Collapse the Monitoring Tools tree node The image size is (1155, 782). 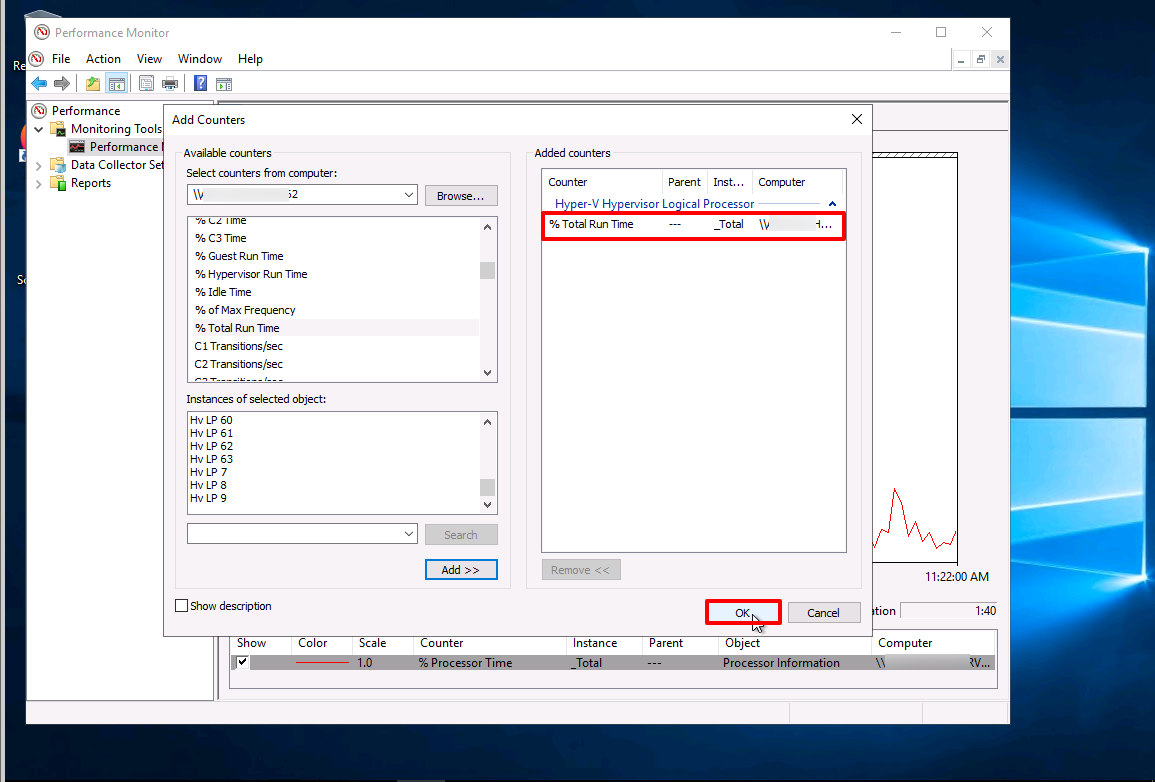coord(39,130)
